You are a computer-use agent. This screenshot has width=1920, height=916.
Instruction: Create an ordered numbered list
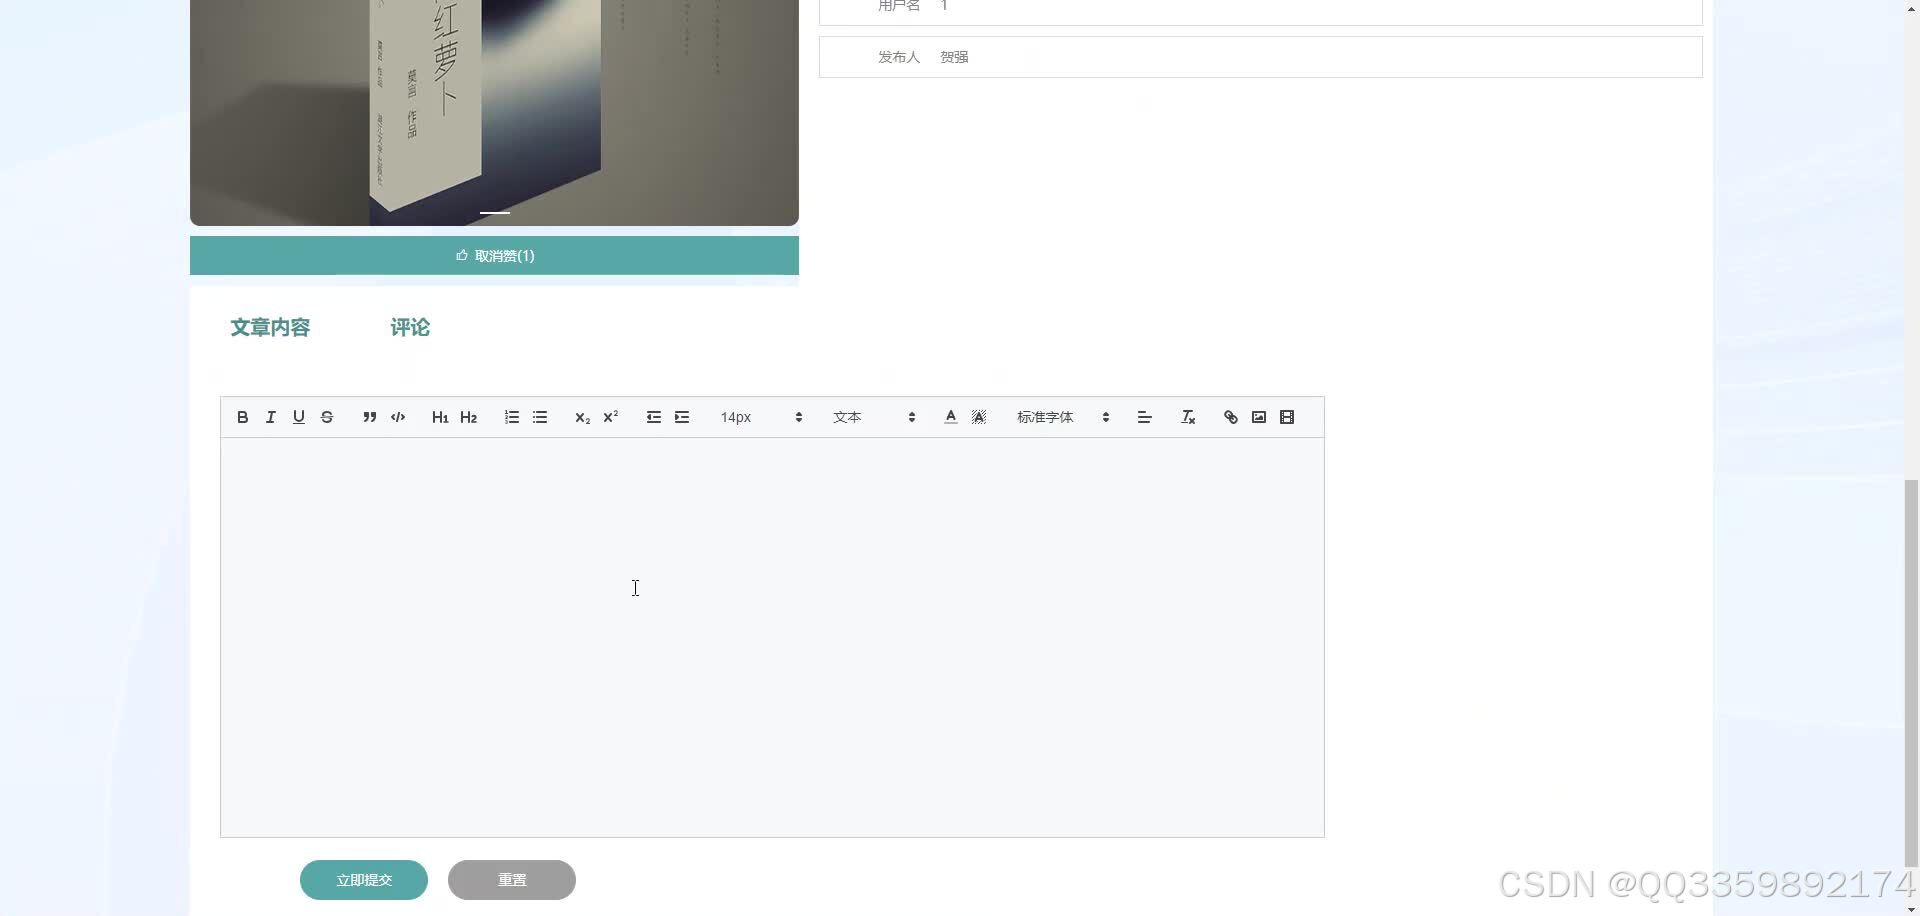511,417
